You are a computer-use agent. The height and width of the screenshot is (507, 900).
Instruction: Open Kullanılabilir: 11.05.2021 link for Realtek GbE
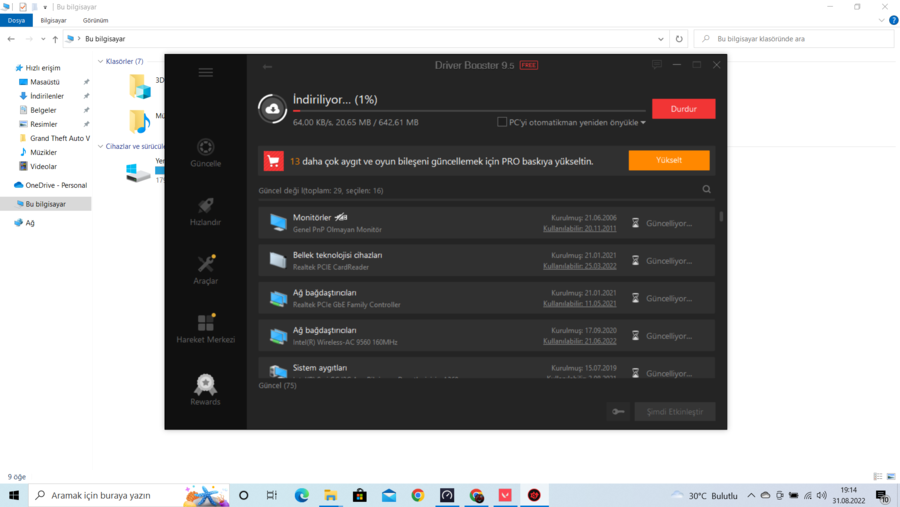[x=580, y=303]
